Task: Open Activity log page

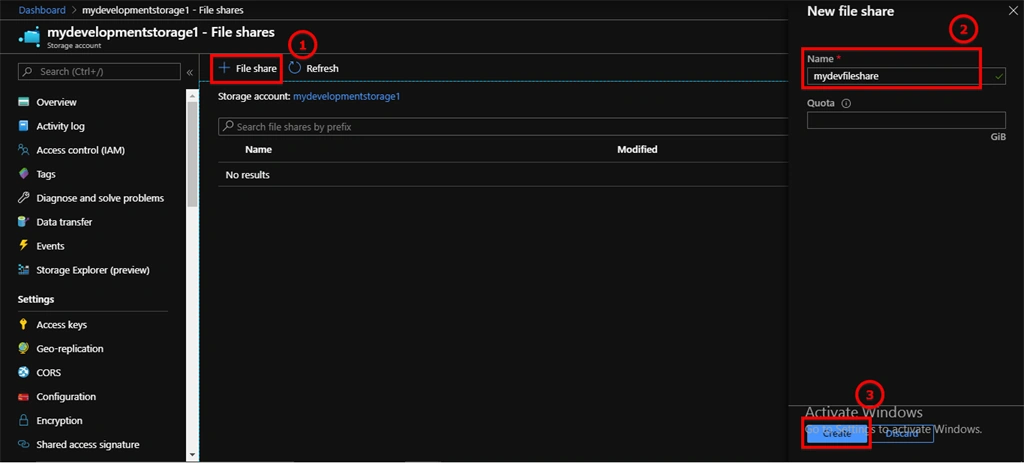Action: click(60, 126)
